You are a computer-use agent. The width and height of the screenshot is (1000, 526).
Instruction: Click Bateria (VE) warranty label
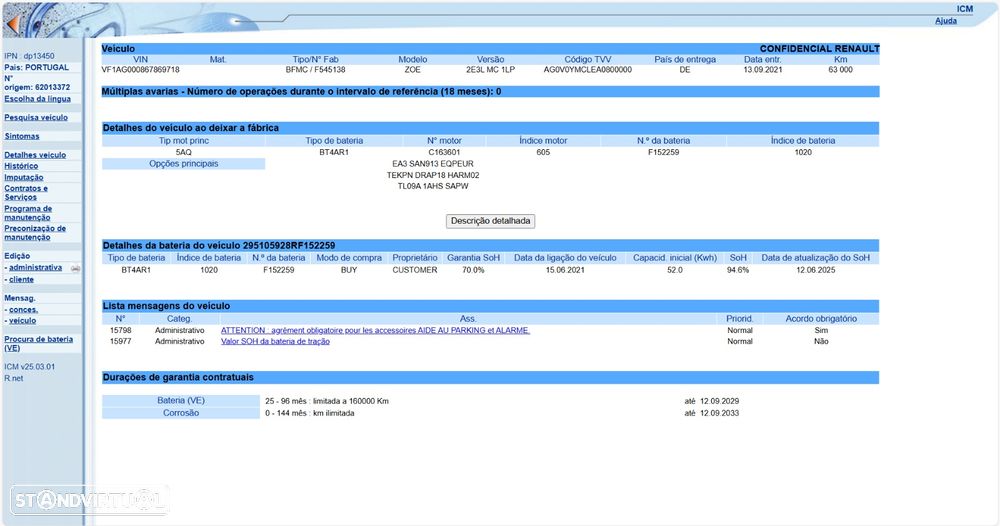pyautogui.click(x=181, y=400)
